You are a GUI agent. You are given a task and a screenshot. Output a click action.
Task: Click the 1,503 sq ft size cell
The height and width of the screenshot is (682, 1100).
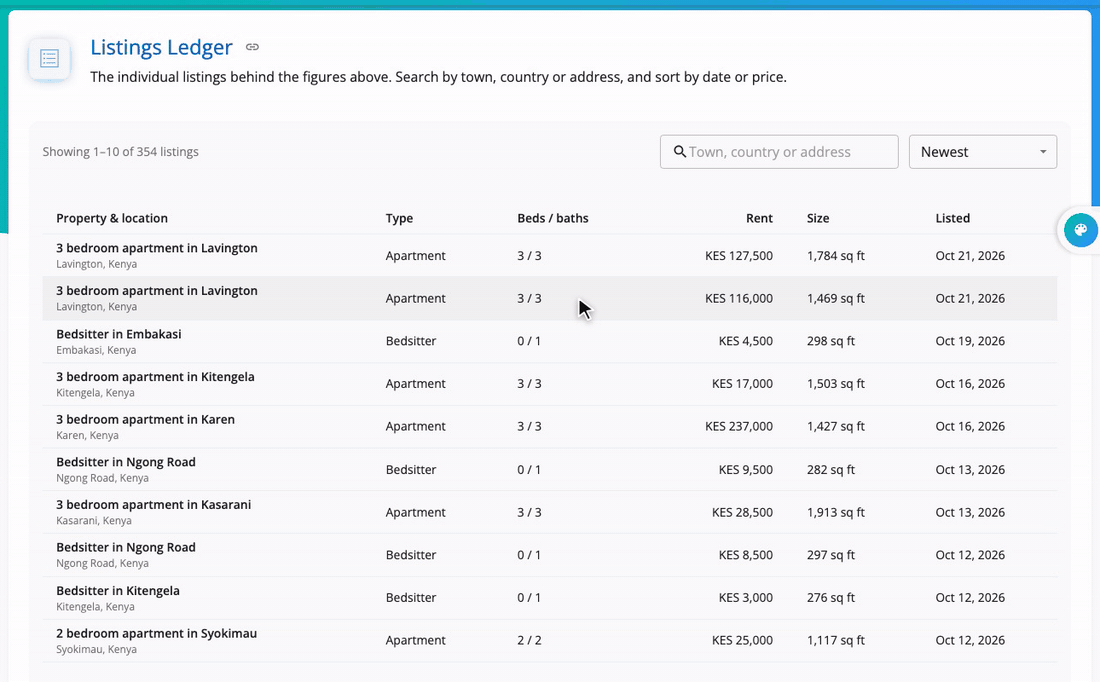(836, 384)
